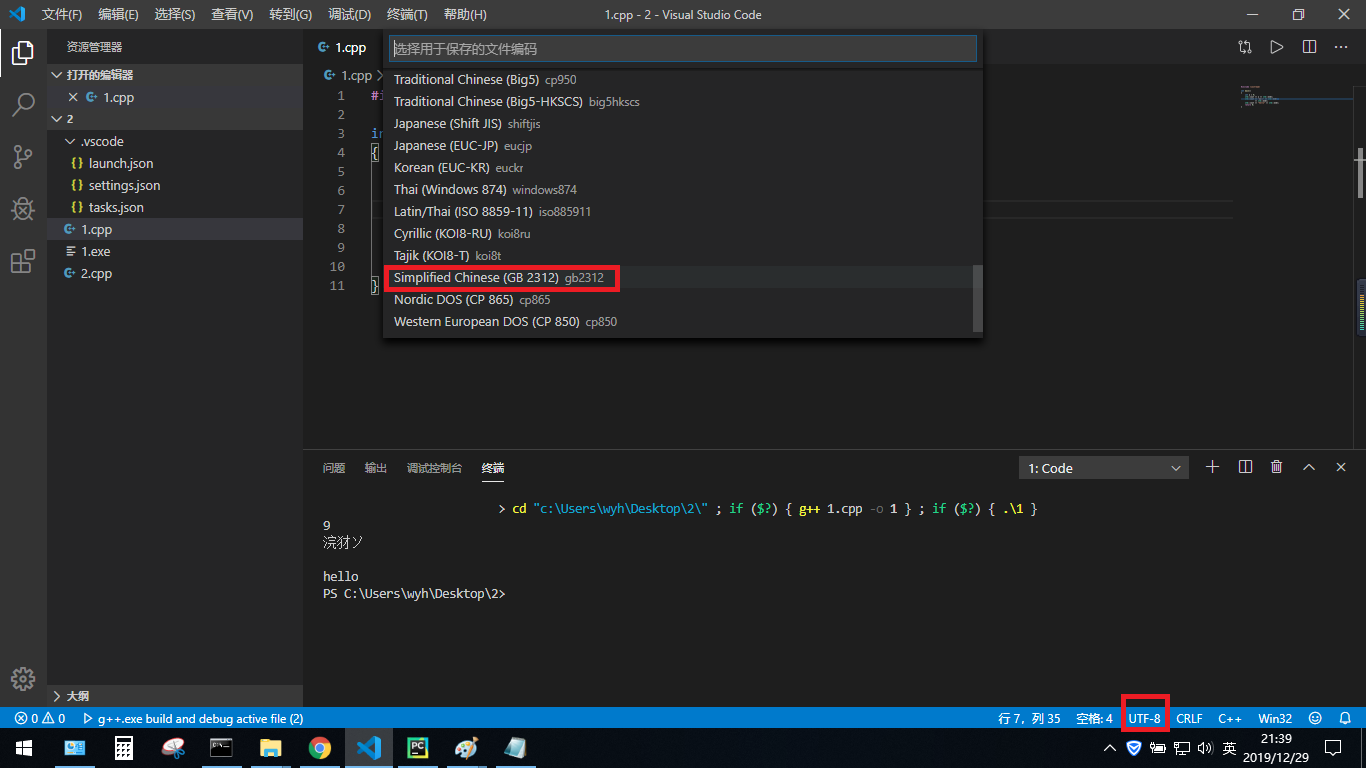
Task: Click g++.exe build and debug status item
Action: [x=193, y=718]
